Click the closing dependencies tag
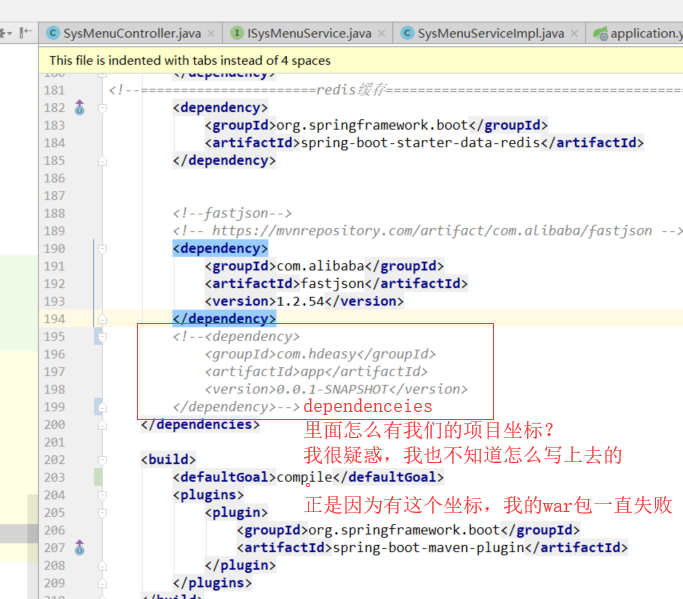Screen dimensions: 683x599 pos(200,424)
